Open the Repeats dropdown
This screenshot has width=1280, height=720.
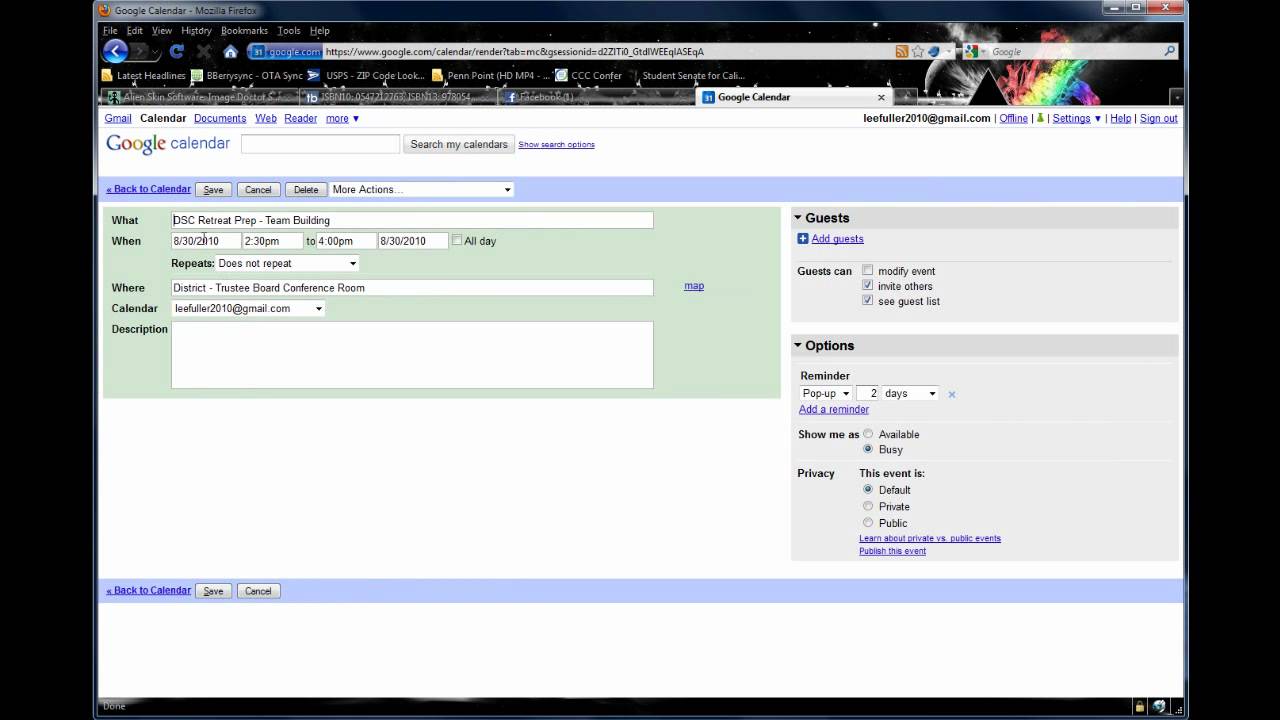coord(287,264)
